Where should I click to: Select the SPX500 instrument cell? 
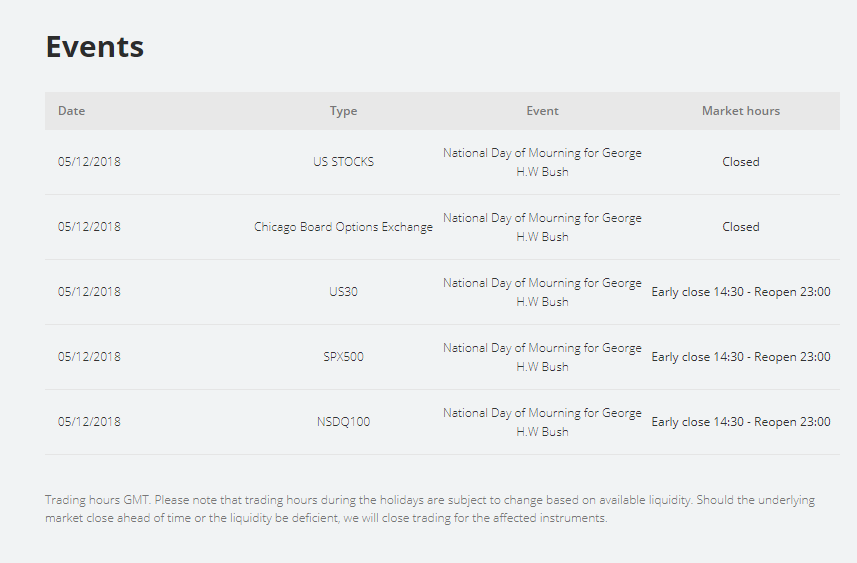343,357
